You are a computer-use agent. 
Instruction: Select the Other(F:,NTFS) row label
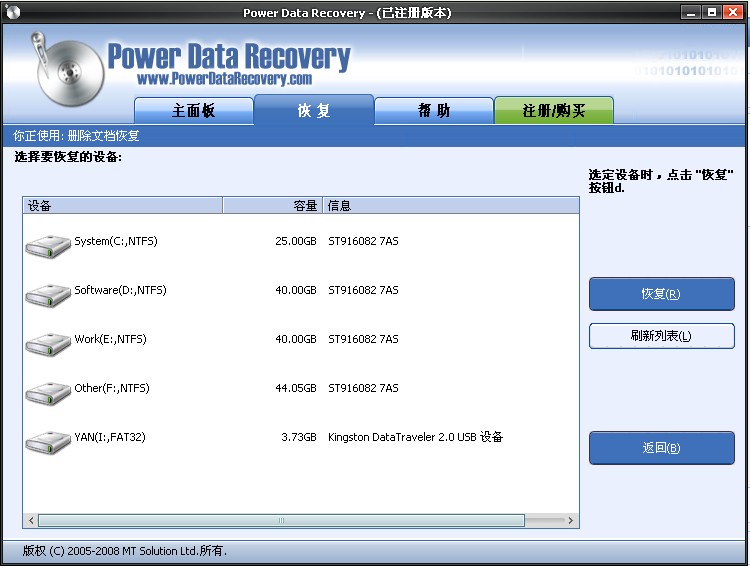coord(111,388)
